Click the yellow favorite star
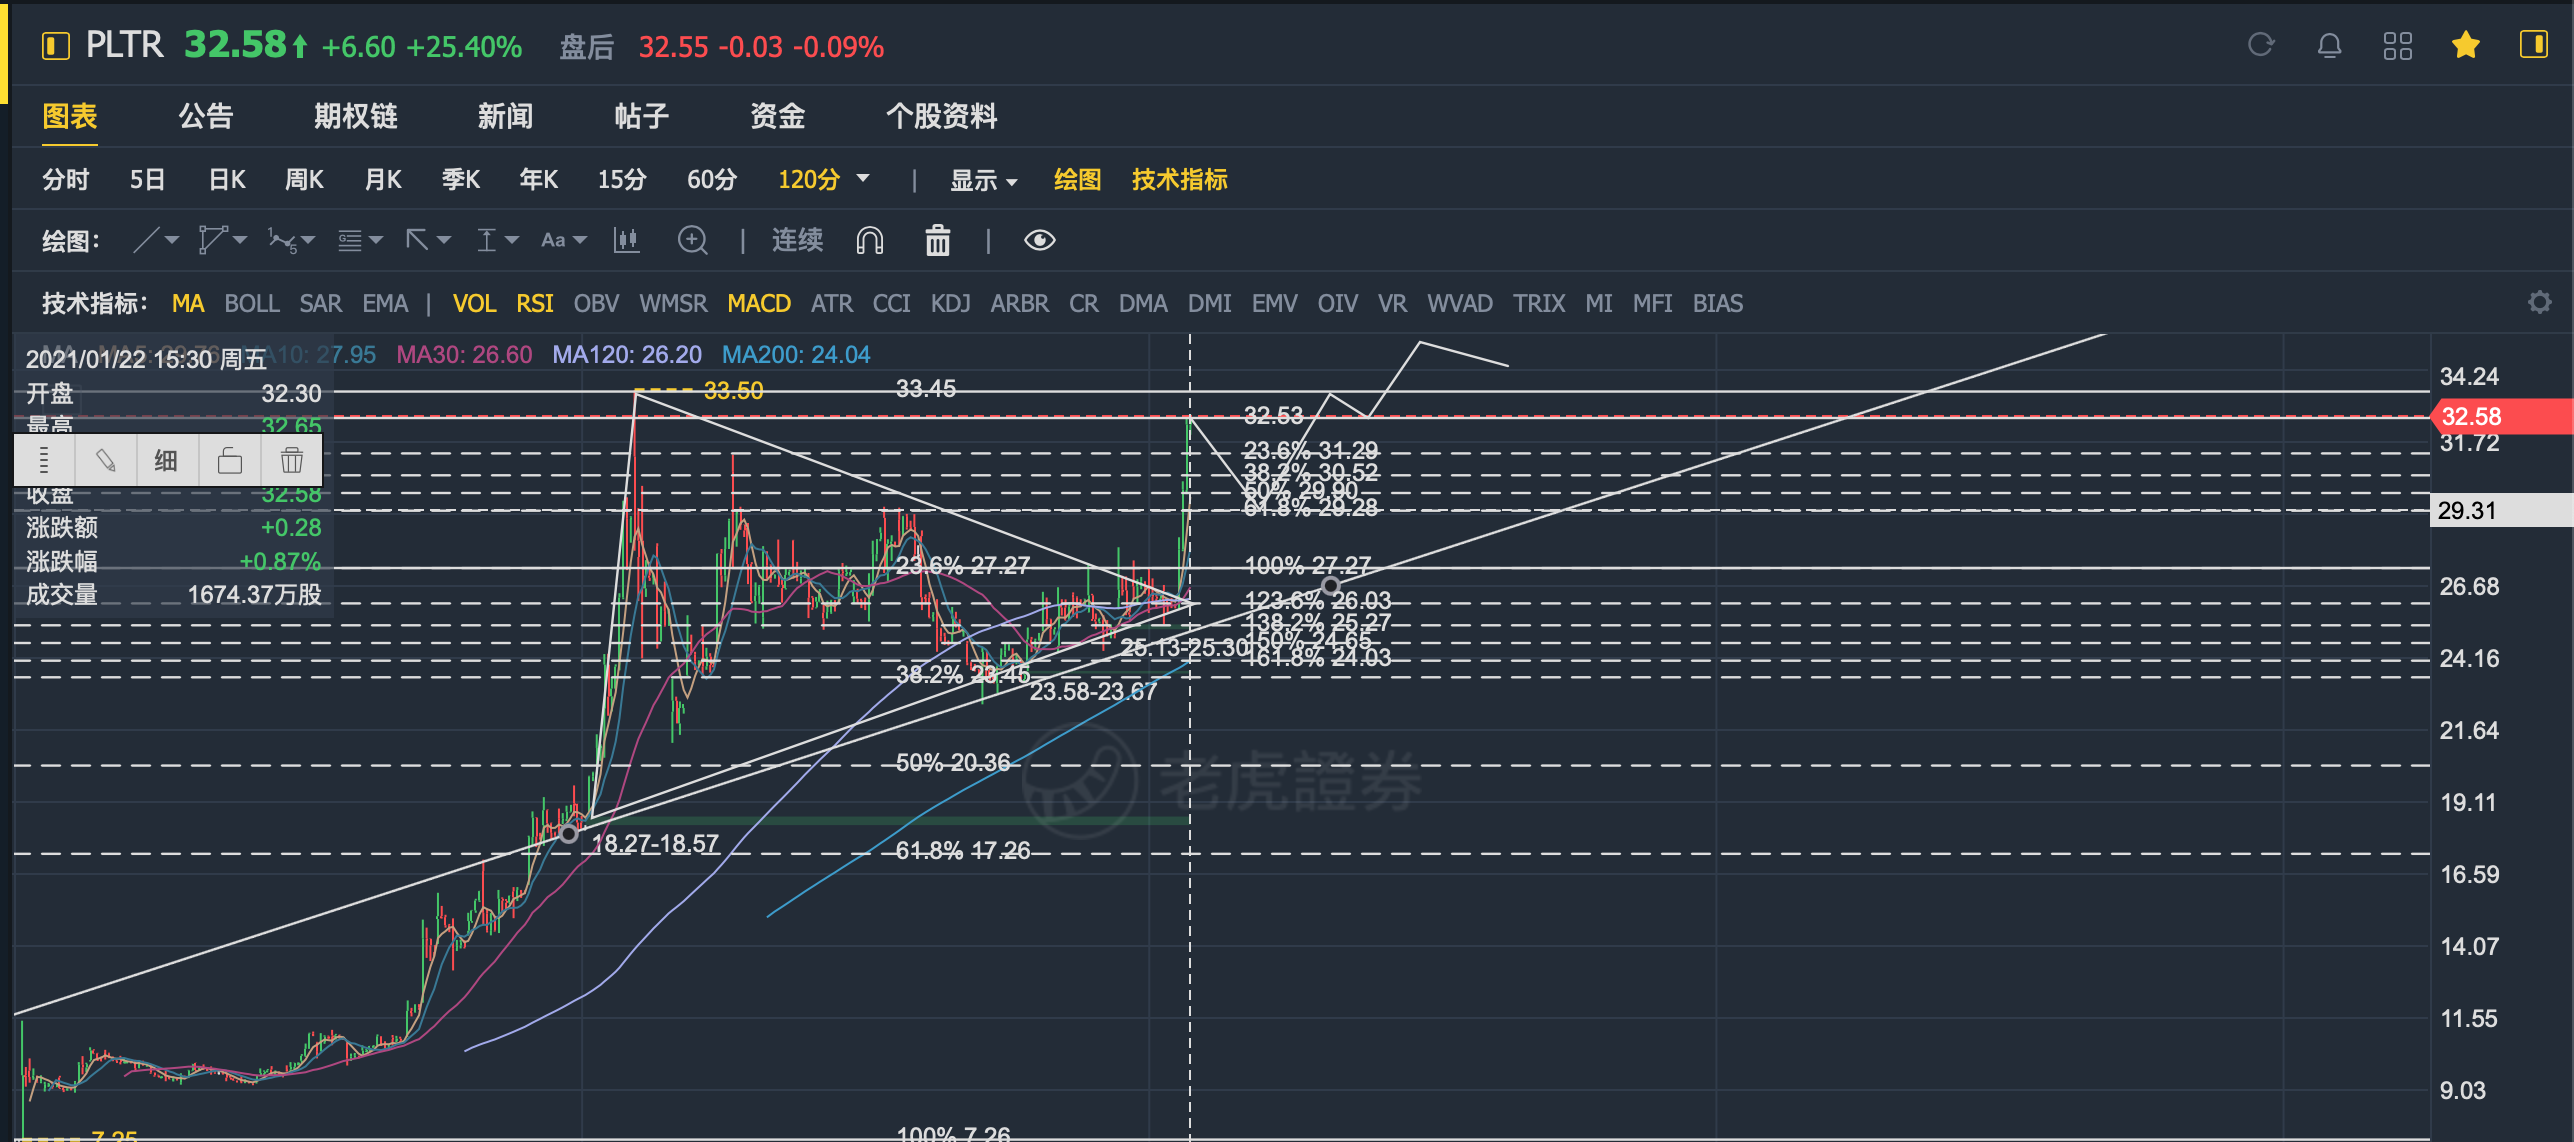This screenshot has width=2574, height=1142. pos(2465,46)
